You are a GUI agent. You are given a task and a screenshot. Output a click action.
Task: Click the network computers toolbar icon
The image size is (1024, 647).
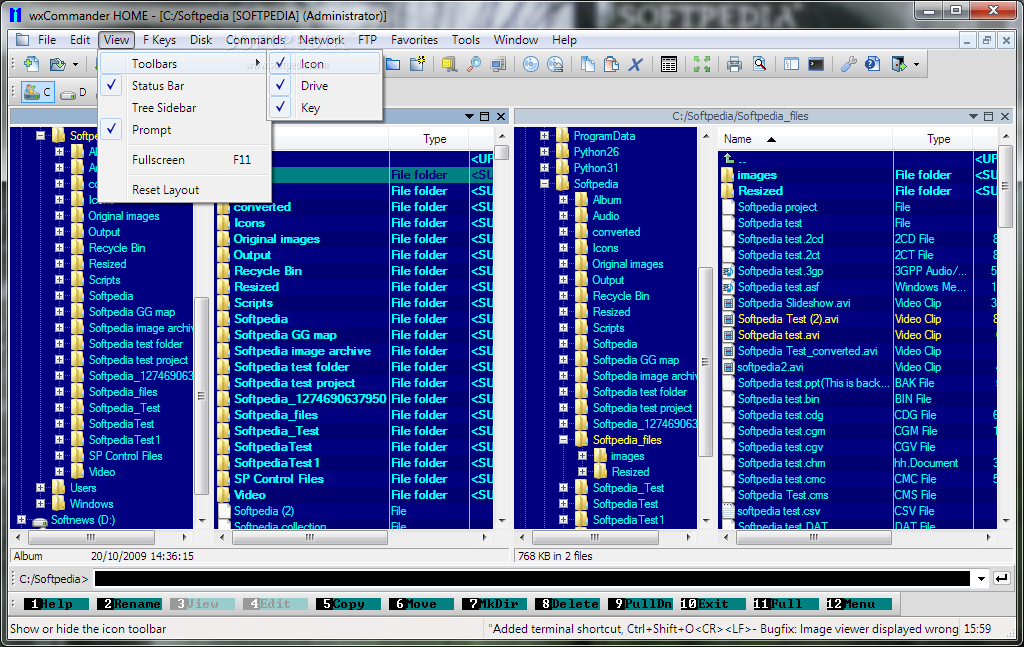tap(499, 64)
